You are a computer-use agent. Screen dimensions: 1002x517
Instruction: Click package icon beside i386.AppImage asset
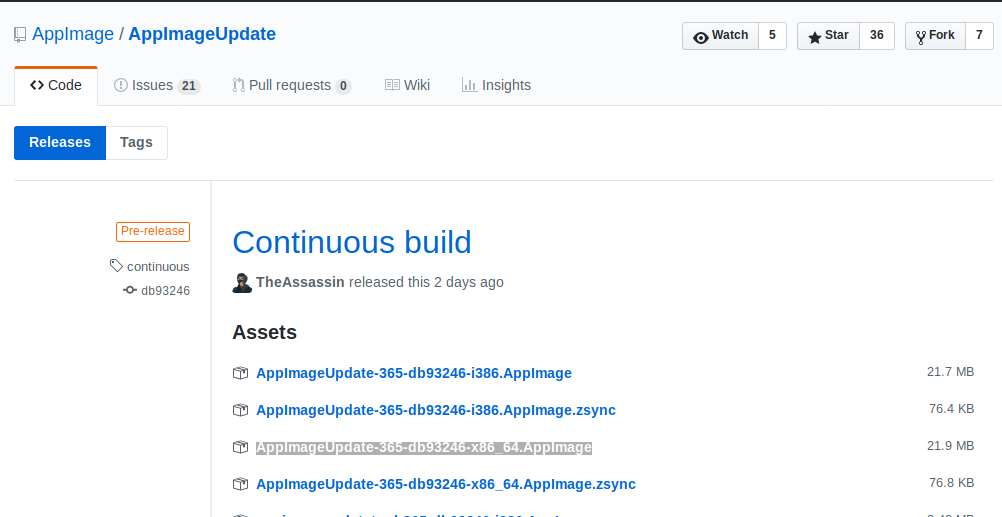240,373
